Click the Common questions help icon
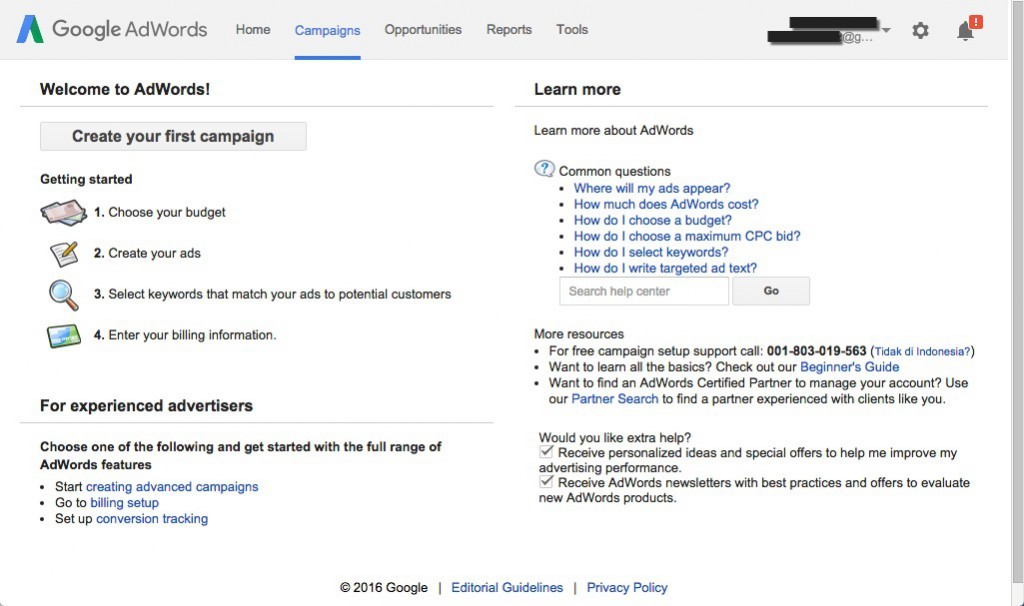The height and width of the screenshot is (606, 1024). pyautogui.click(x=544, y=169)
